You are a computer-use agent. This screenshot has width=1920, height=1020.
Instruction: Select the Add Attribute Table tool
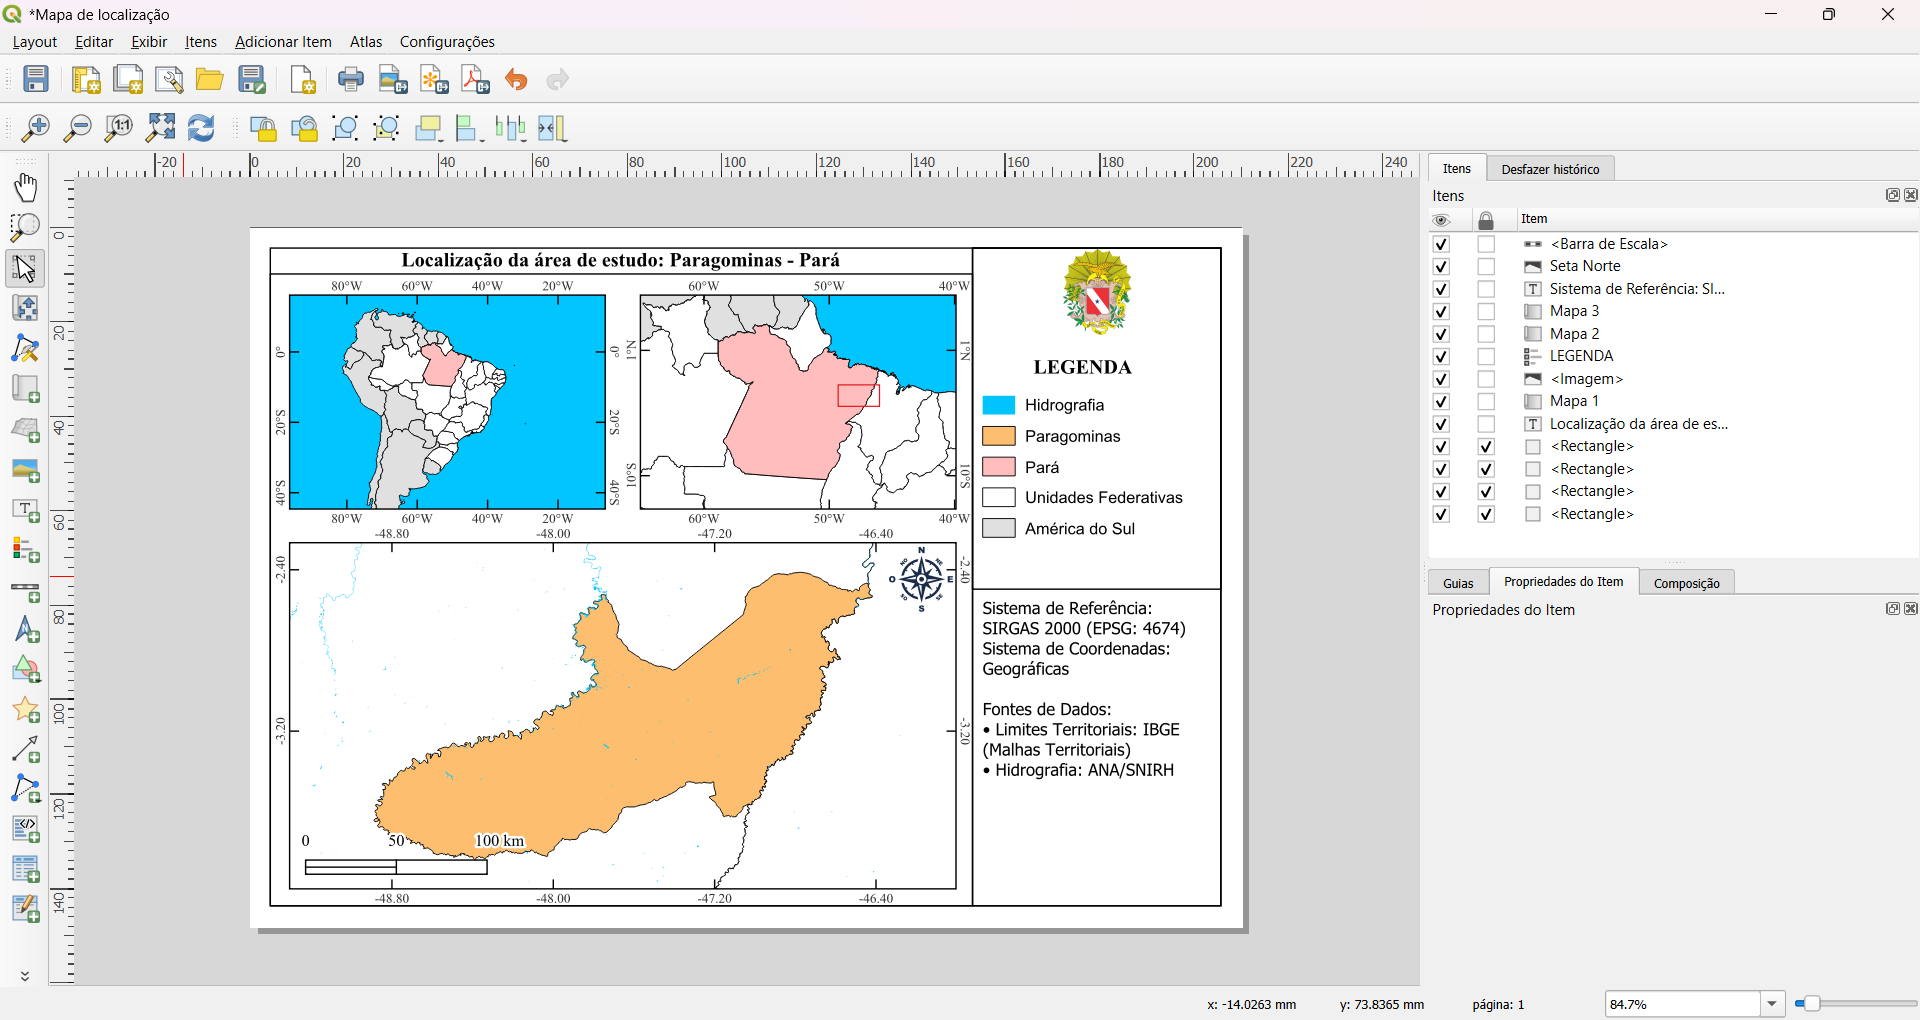point(25,869)
